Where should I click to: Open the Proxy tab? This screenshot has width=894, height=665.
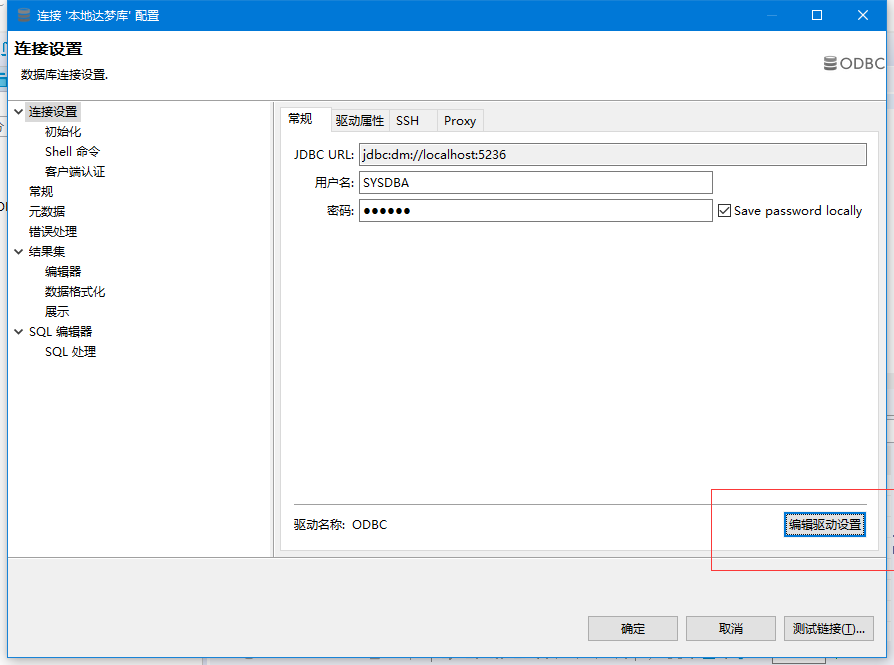pos(460,121)
